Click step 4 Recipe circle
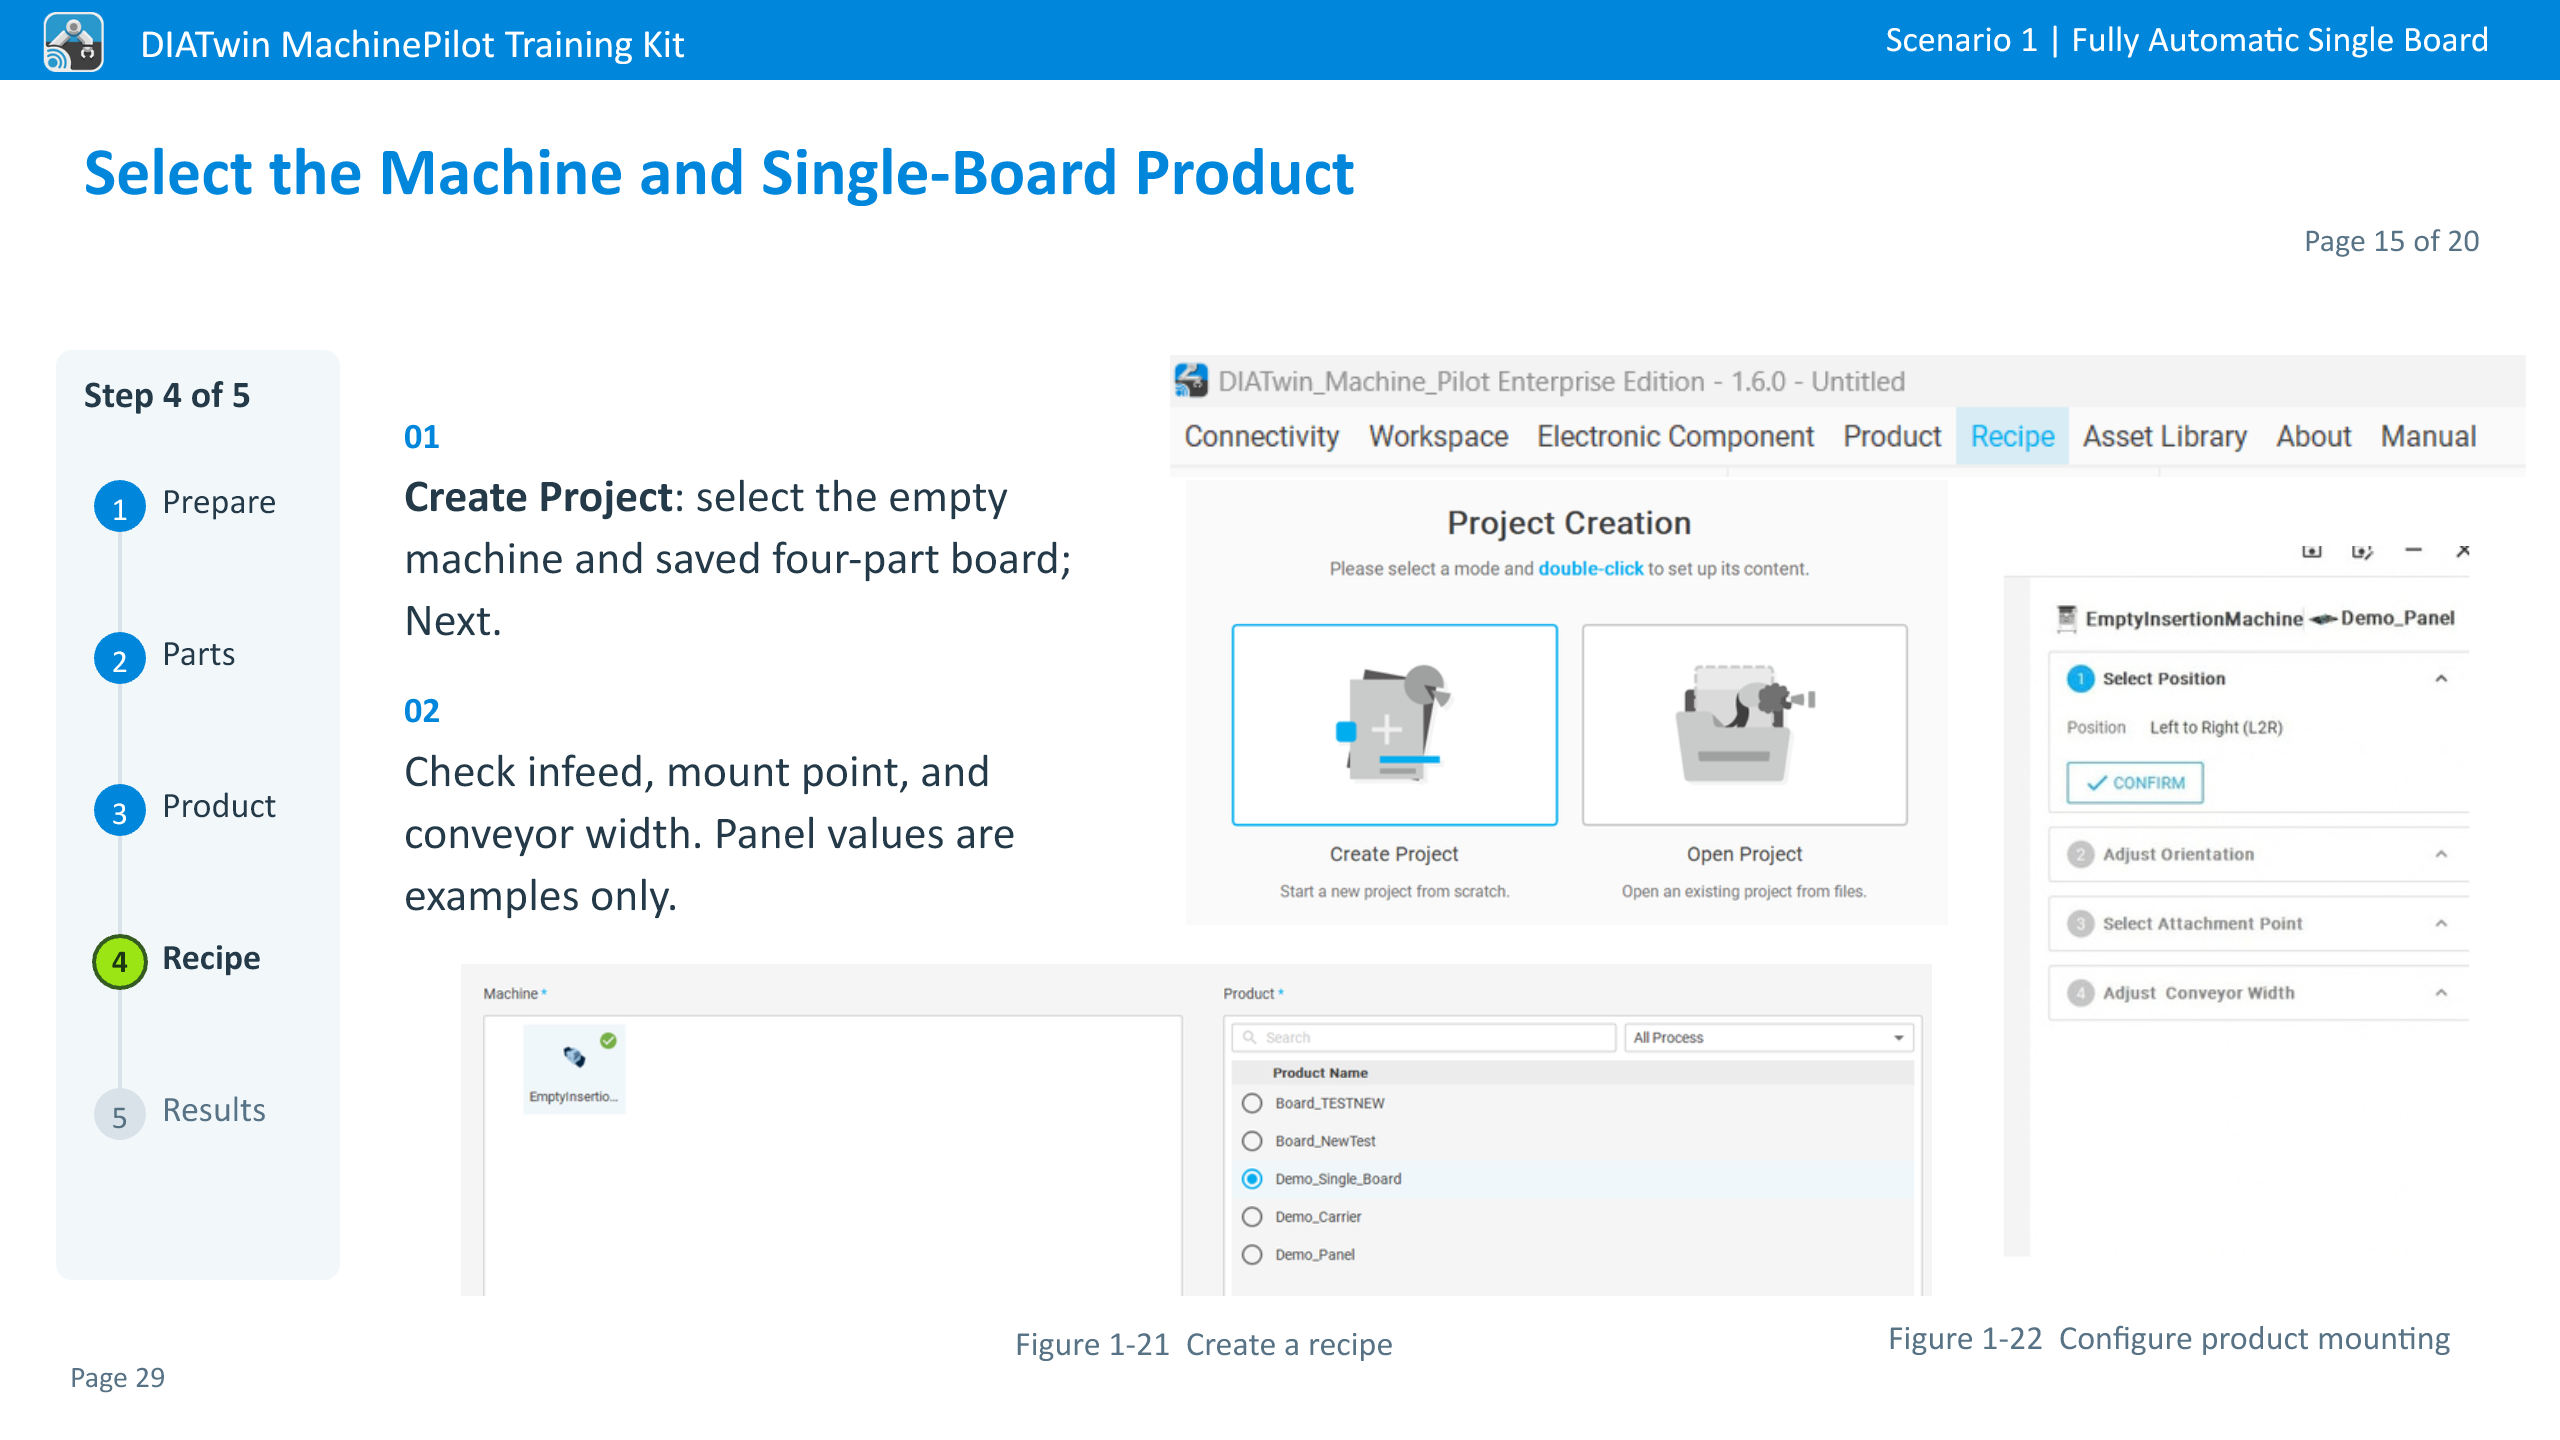 tap(120, 962)
